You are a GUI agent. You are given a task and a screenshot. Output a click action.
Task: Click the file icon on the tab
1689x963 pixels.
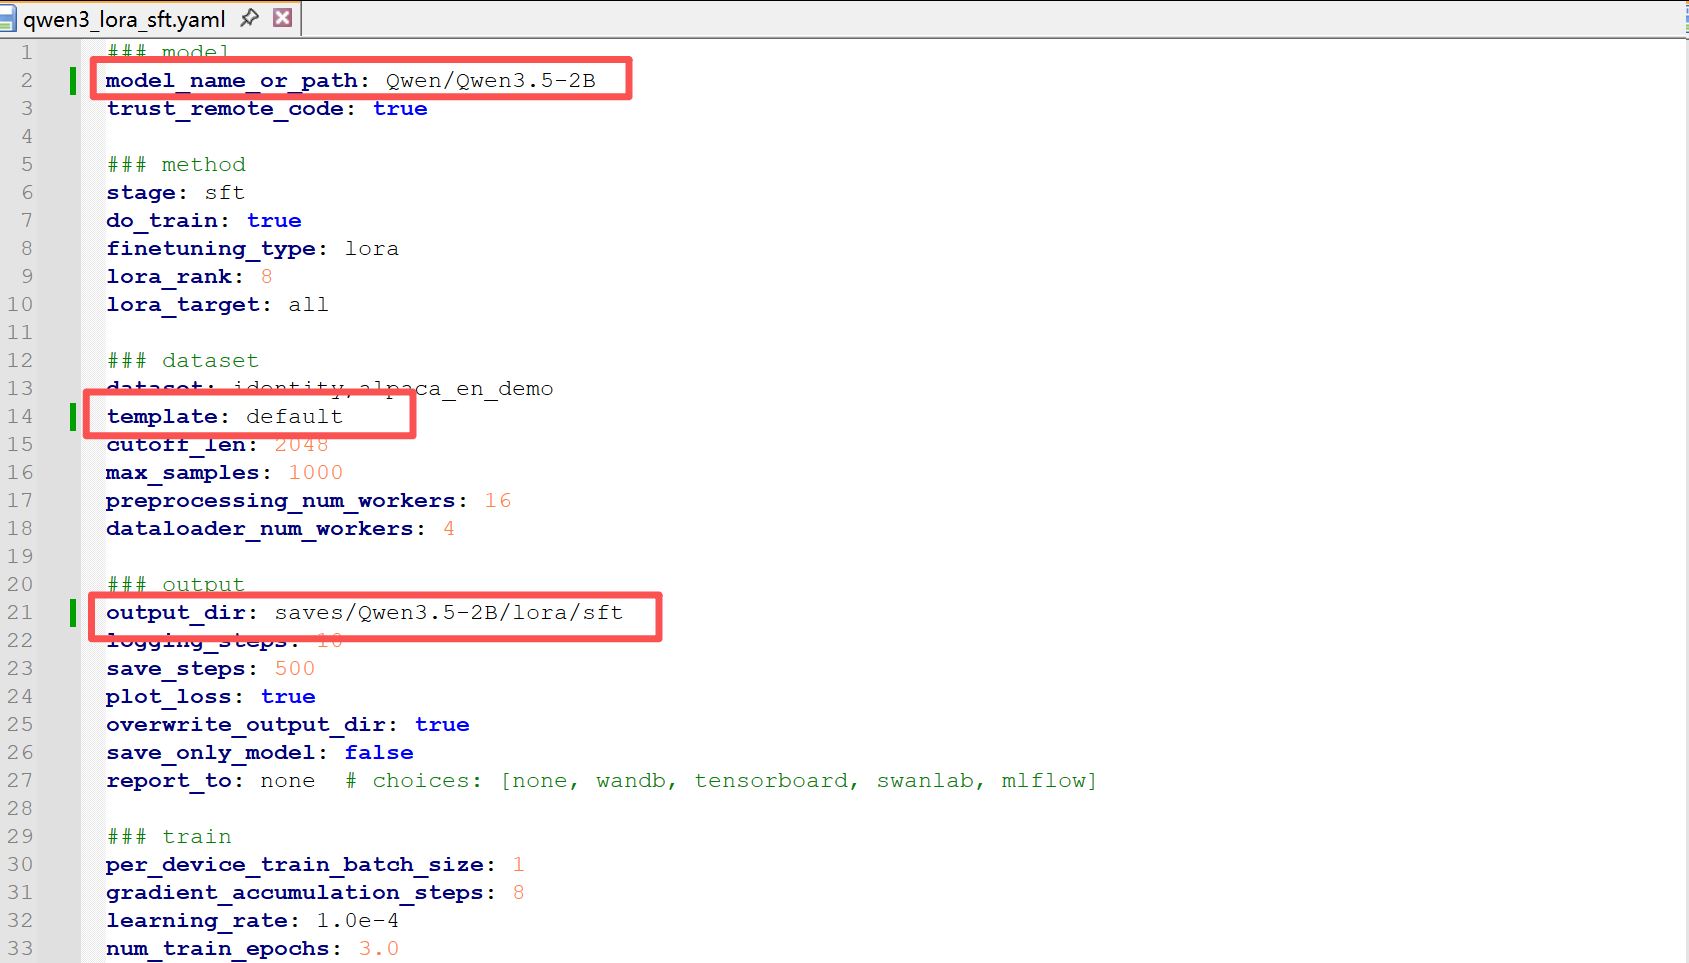[x=8, y=19]
